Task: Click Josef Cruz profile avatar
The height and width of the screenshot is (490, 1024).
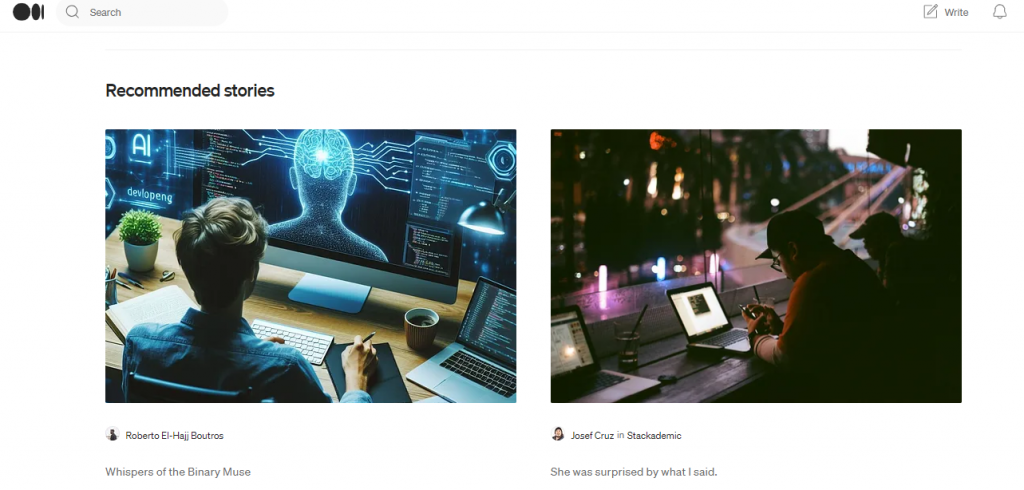Action: point(558,434)
